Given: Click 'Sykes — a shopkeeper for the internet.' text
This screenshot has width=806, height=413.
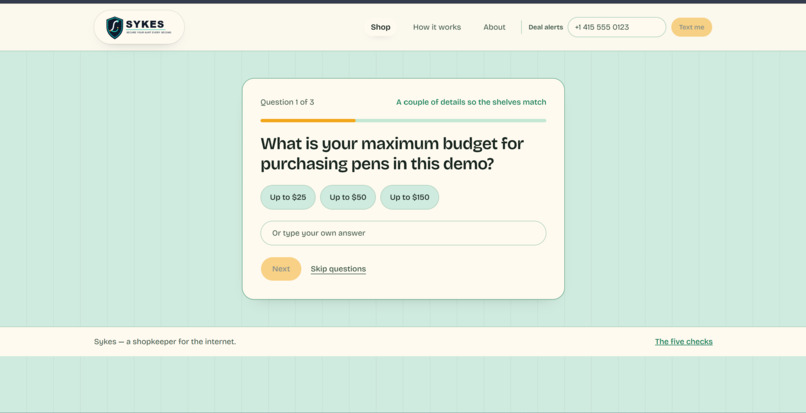Looking at the screenshot, I should pos(165,342).
